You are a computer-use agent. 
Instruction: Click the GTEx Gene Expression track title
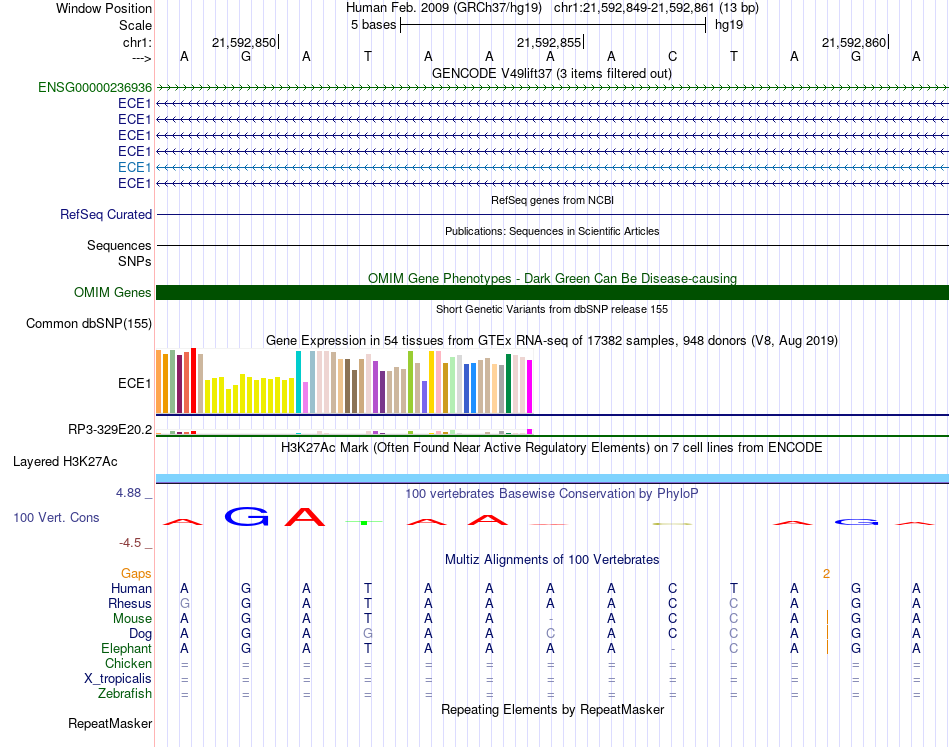click(552, 340)
